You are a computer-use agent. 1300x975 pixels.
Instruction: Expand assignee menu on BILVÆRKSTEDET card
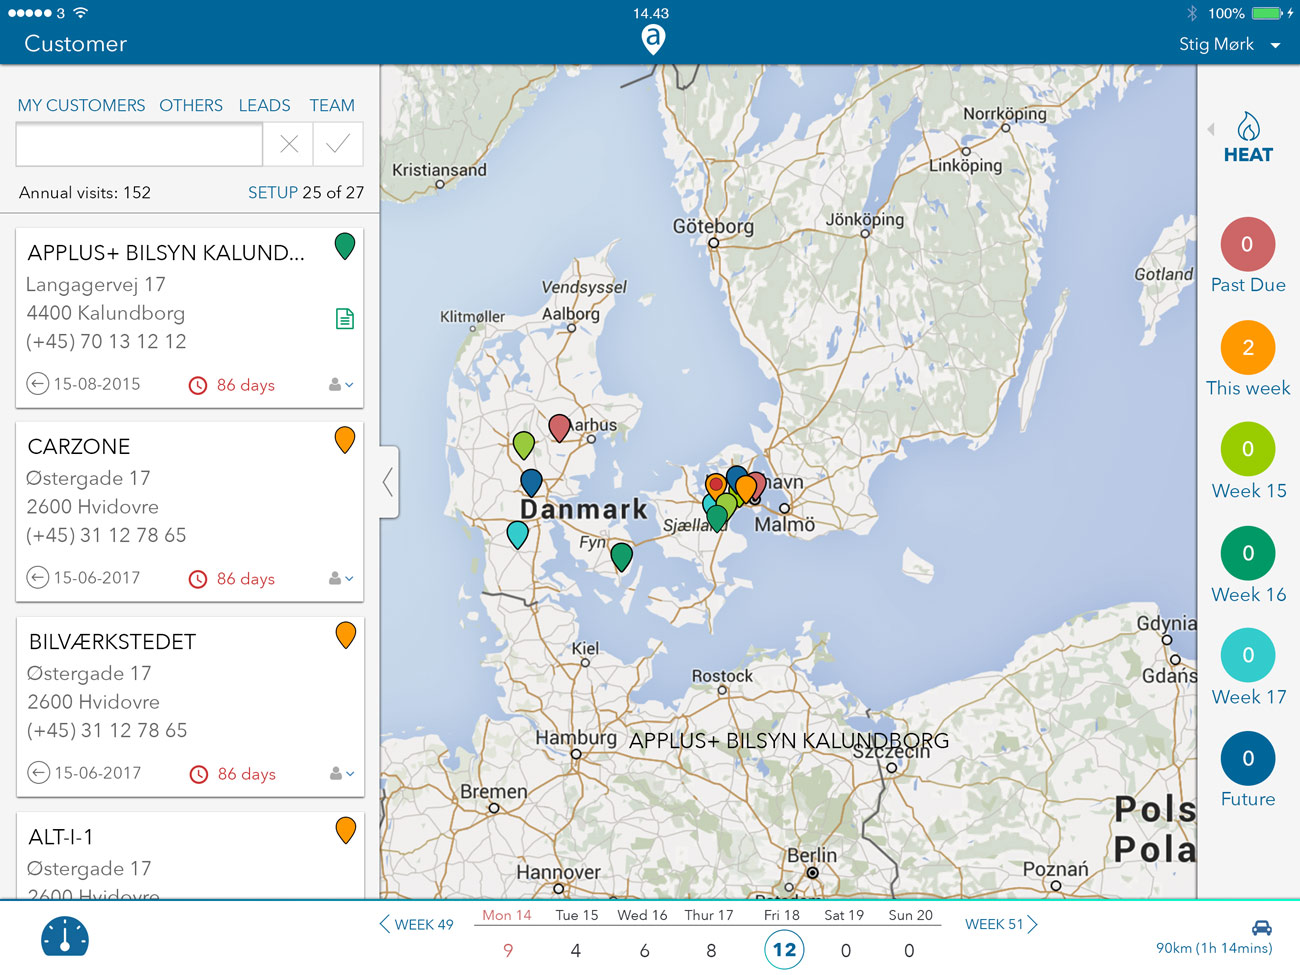pyautogui.click(x=342, y=774)
